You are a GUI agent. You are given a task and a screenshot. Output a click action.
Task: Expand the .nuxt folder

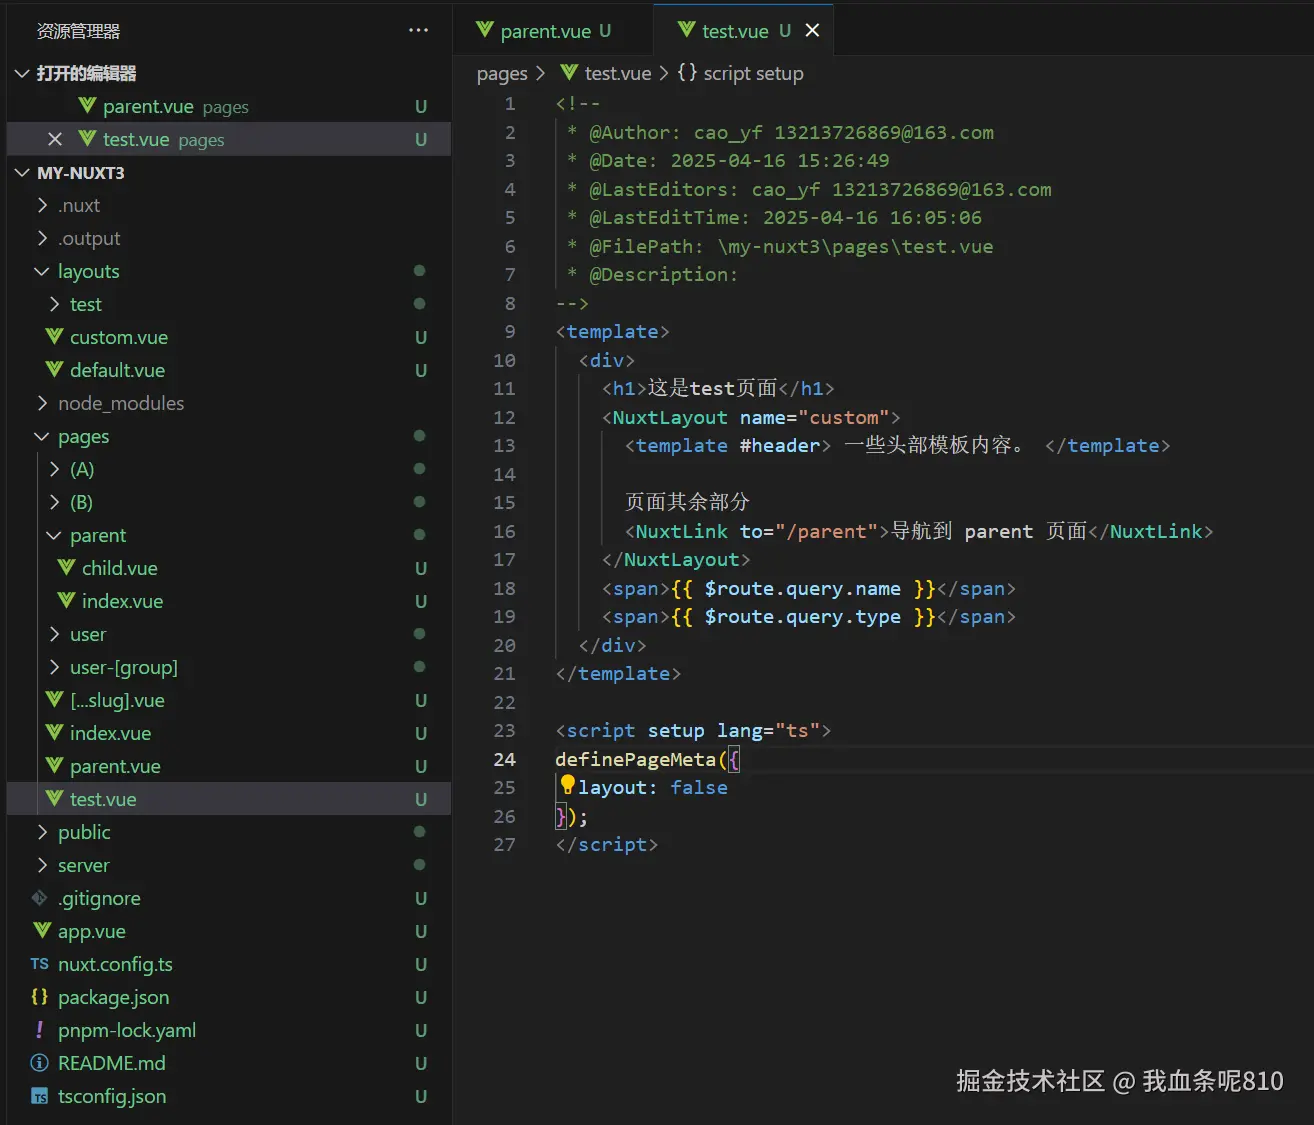click(x=42, y=205)
